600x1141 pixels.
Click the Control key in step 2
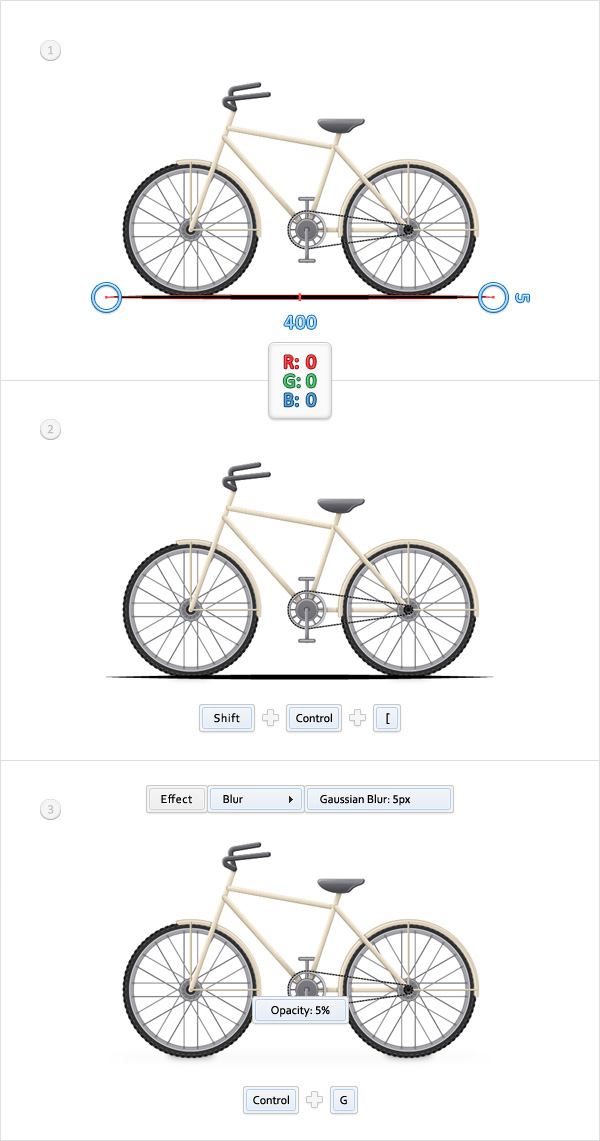pyautogui.click(x=314, y=718)
